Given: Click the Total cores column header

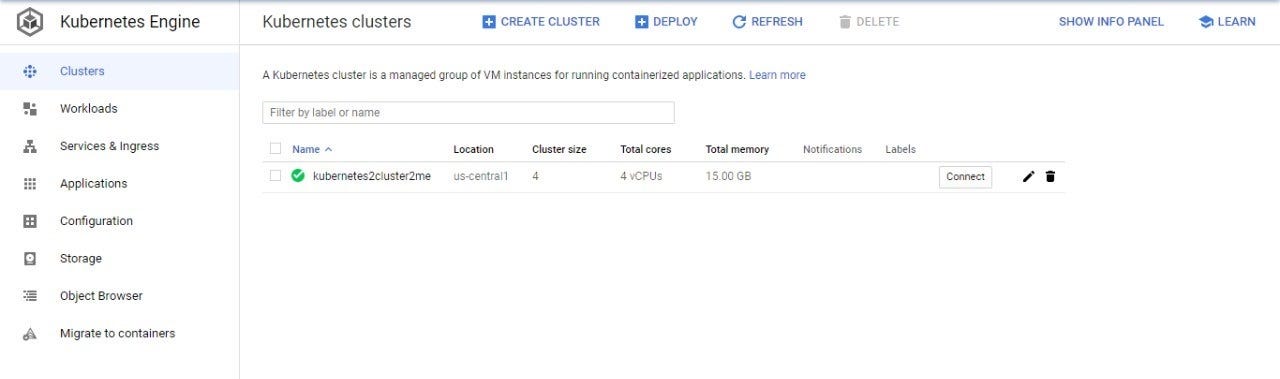Looking at the screenshot, I should click(x=646, y=149).
